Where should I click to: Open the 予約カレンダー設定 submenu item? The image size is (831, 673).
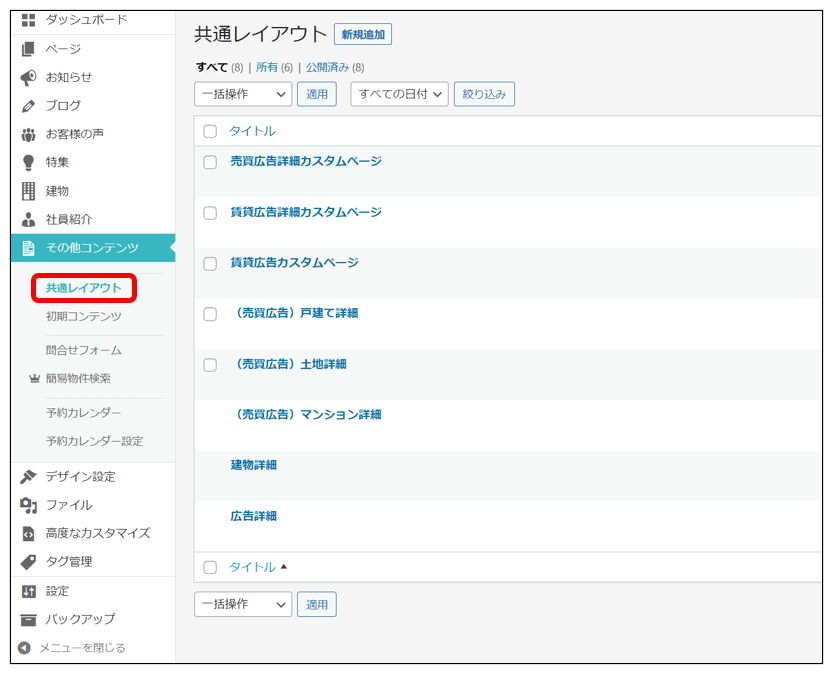click(x=94, y=441)
